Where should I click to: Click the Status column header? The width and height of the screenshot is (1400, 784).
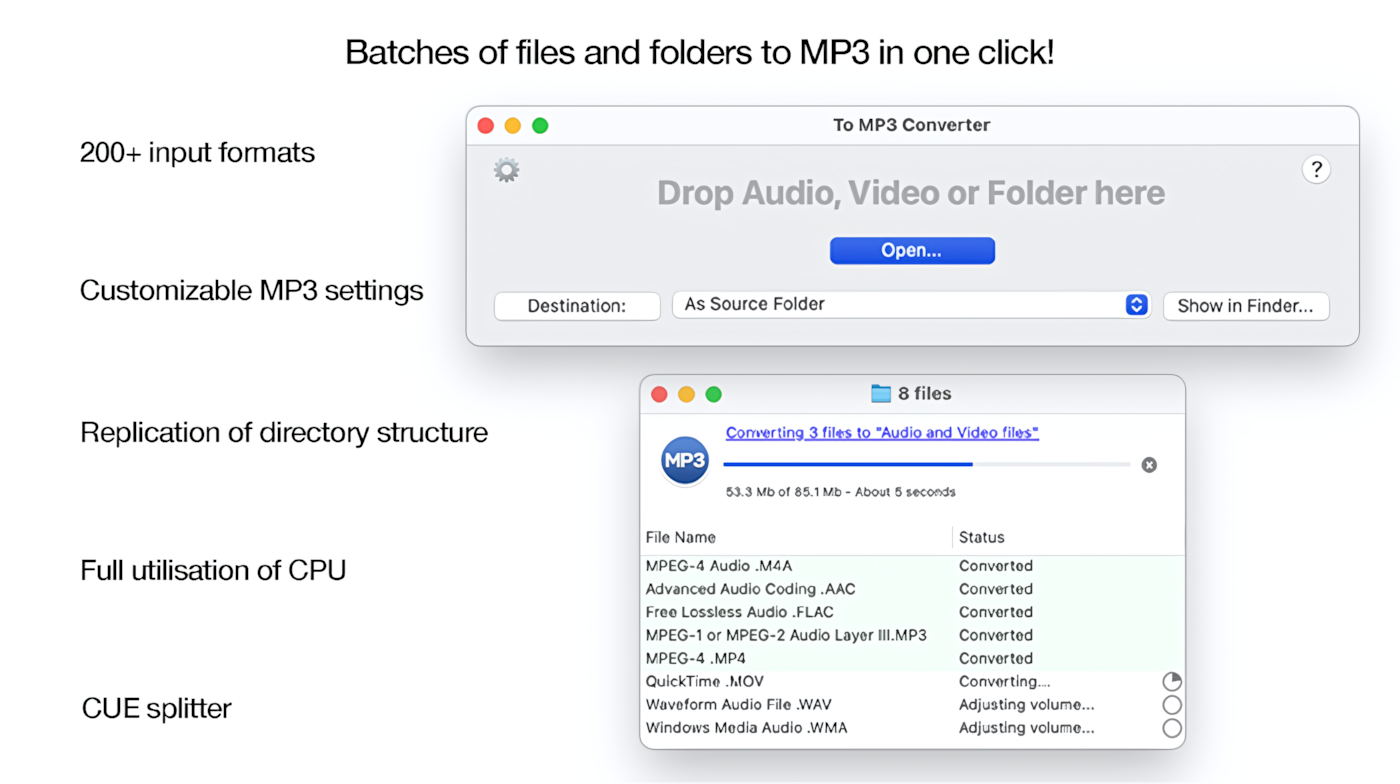pos(981,537)
